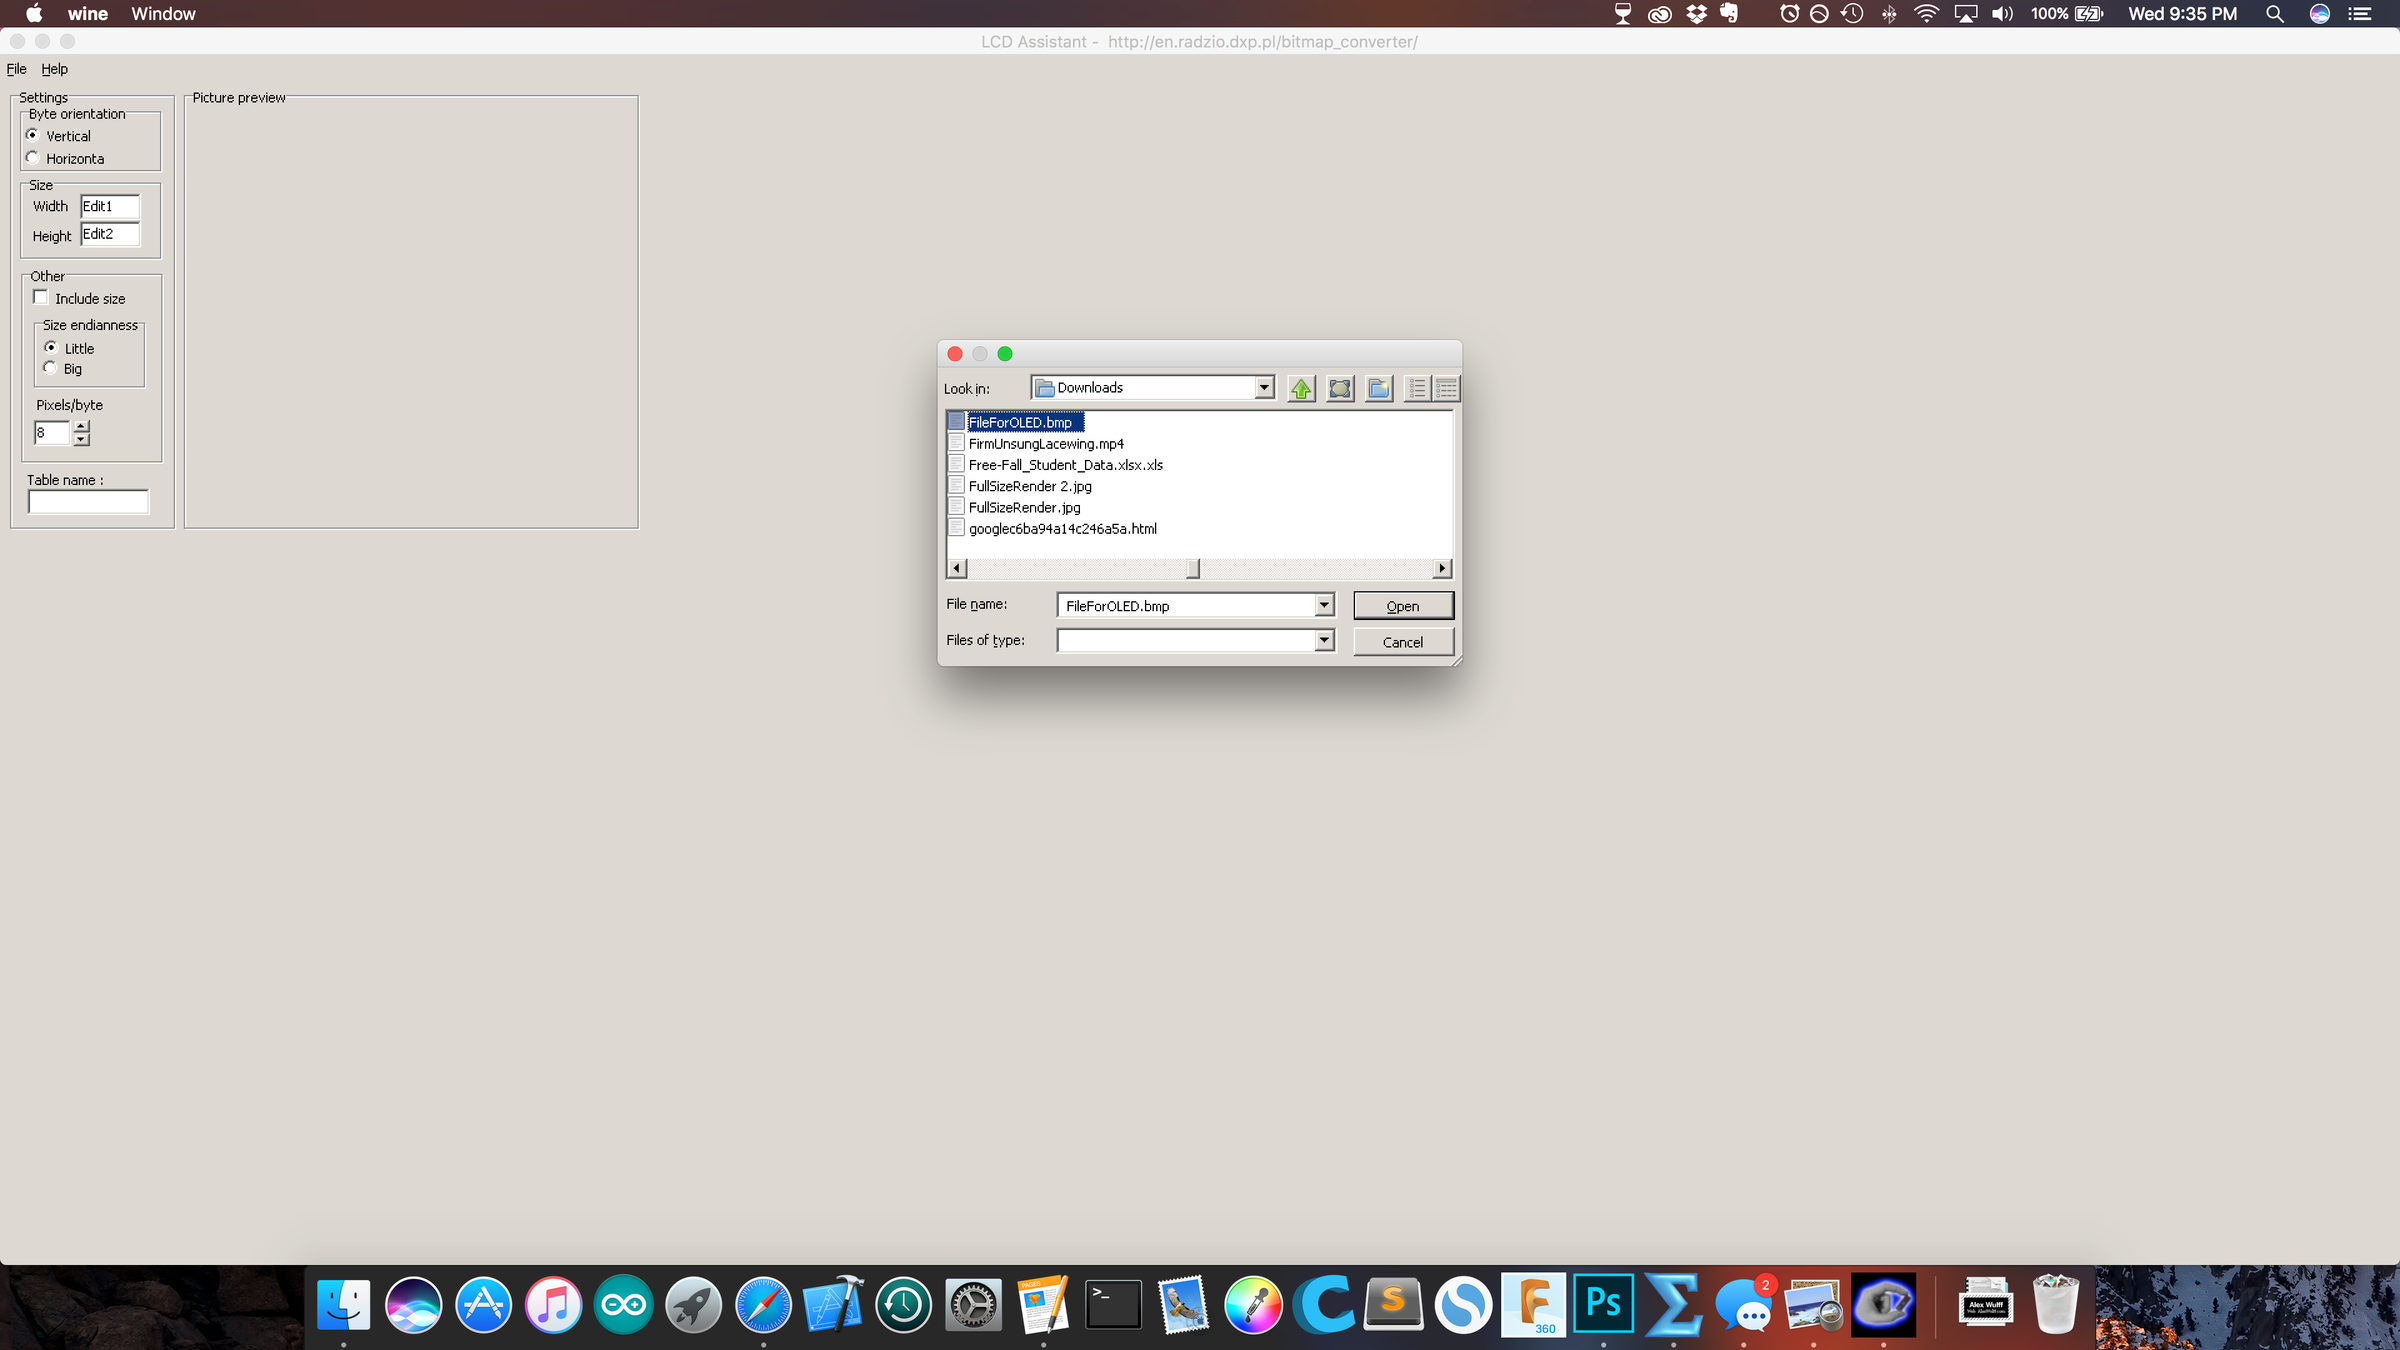Click the create new folder icon
The image size is (2400, 1350).
tap(1379, 388)
